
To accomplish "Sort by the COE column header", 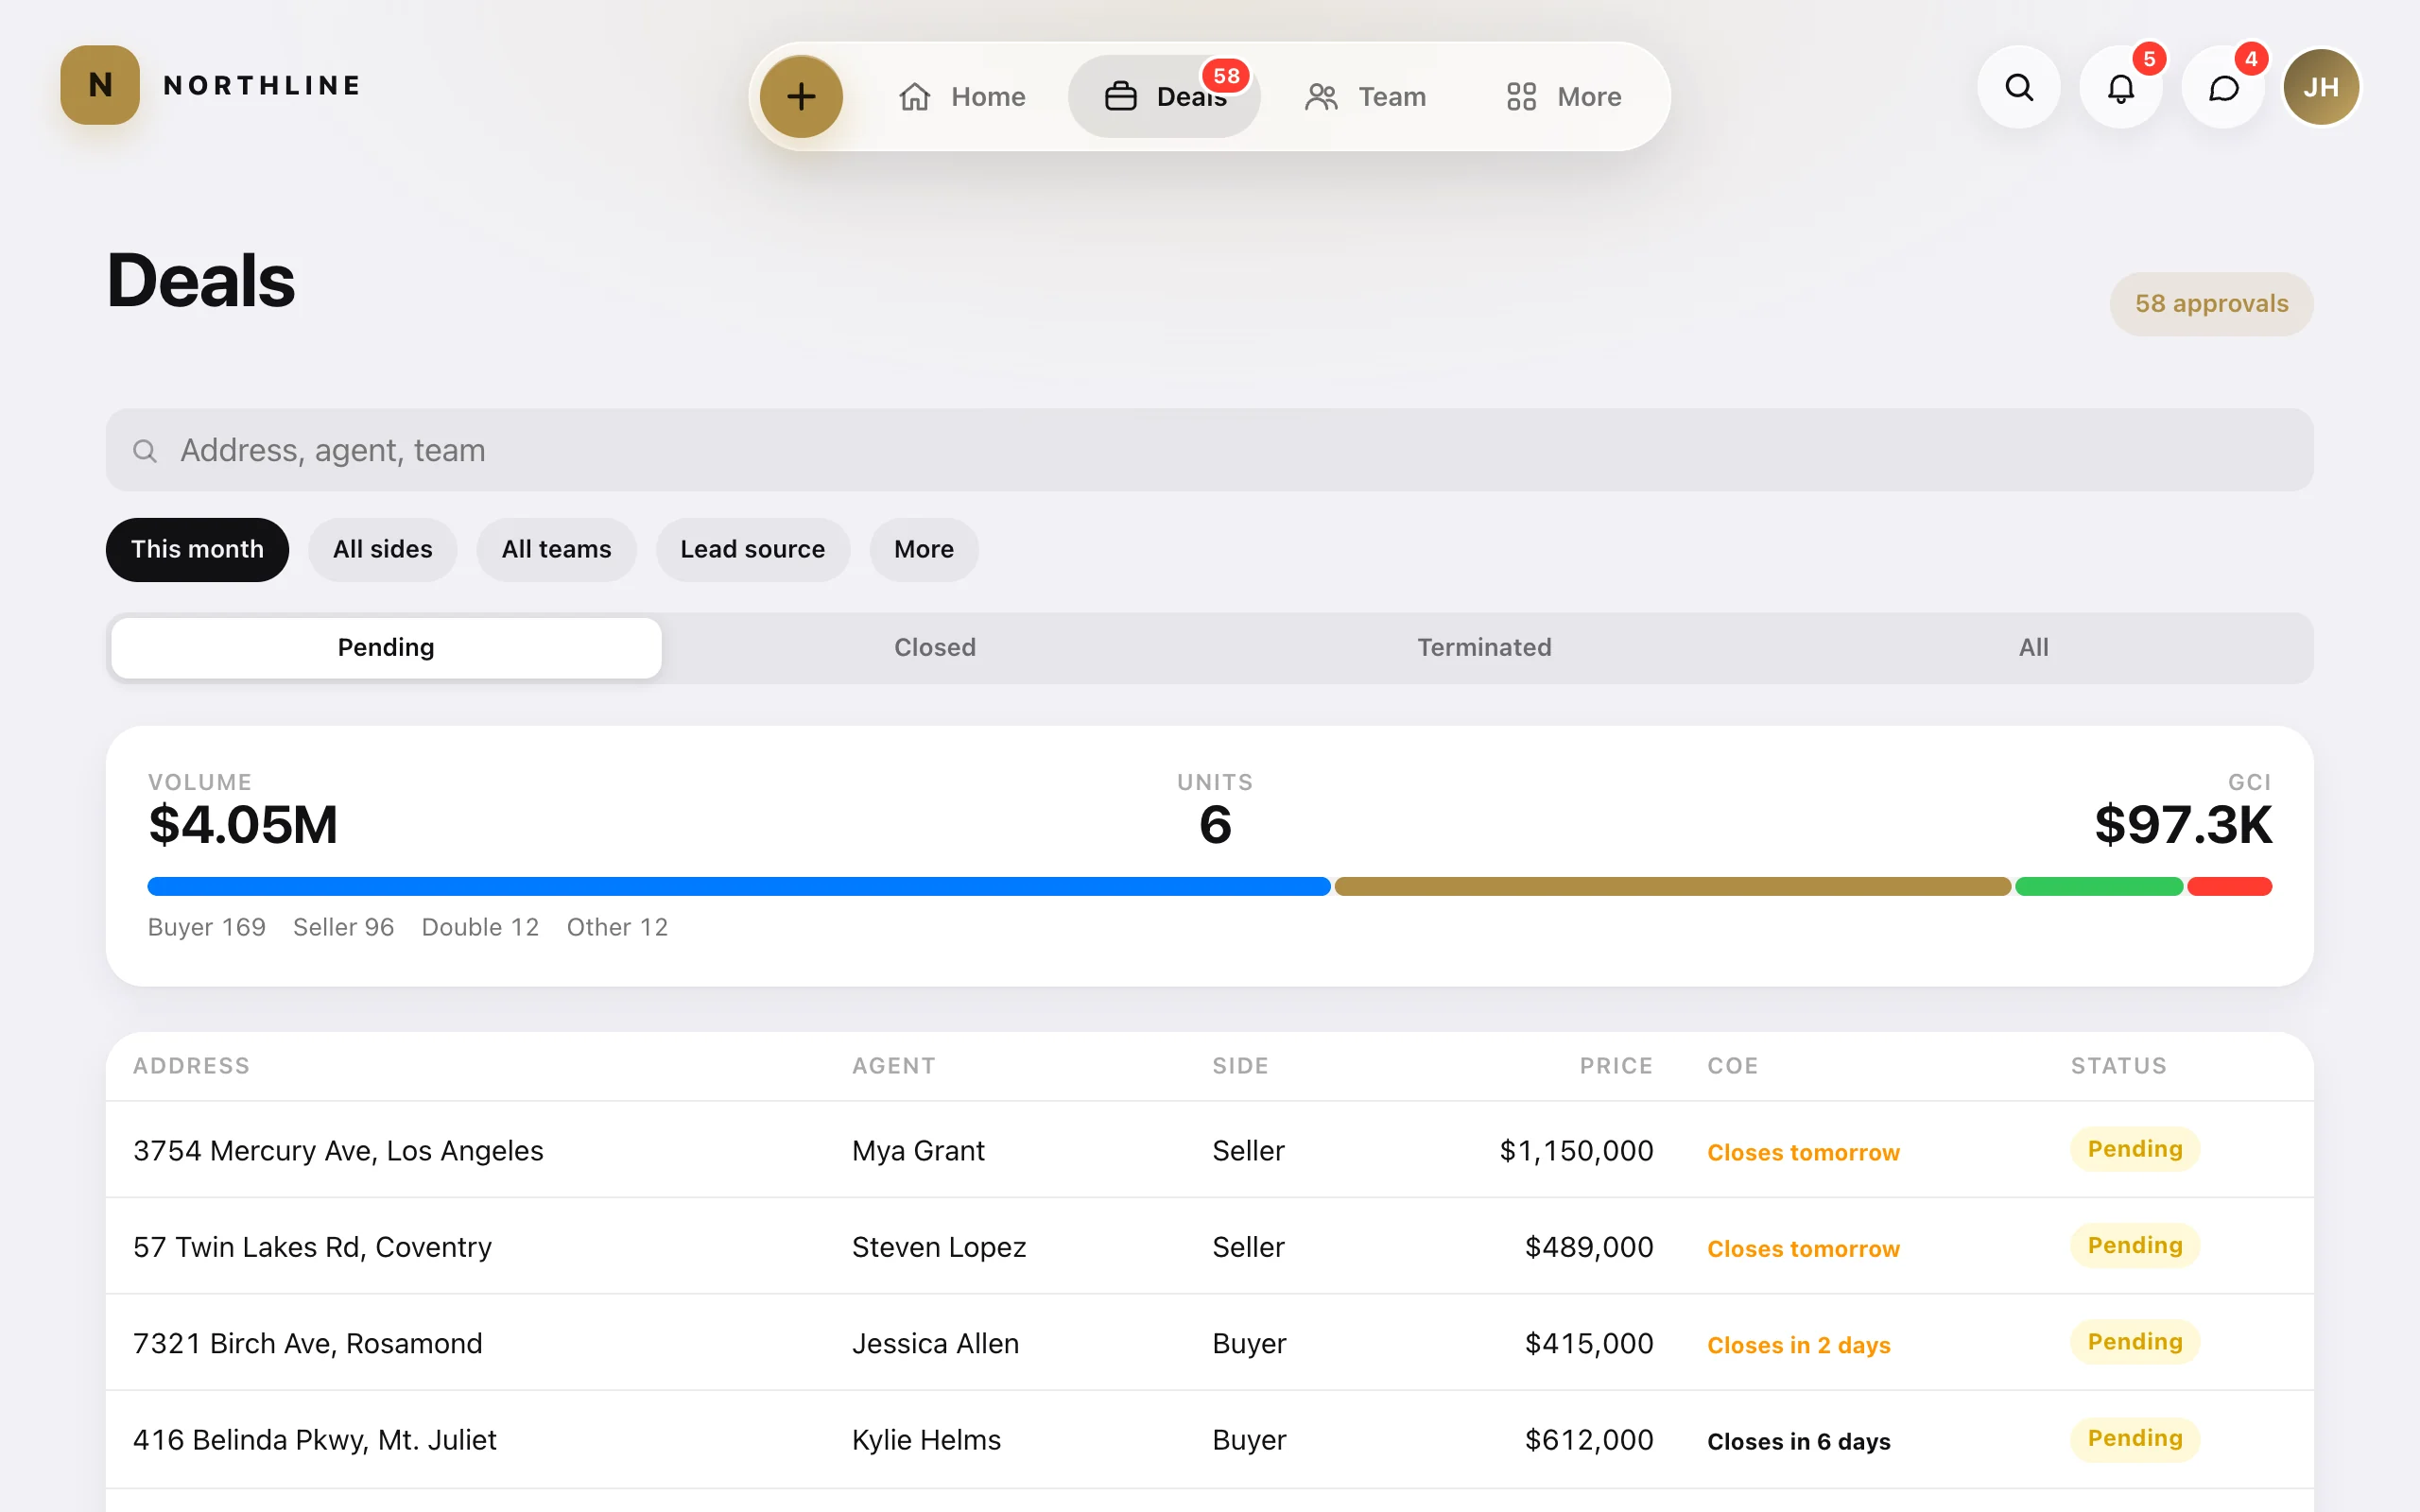I will tap(1732, 1066).
